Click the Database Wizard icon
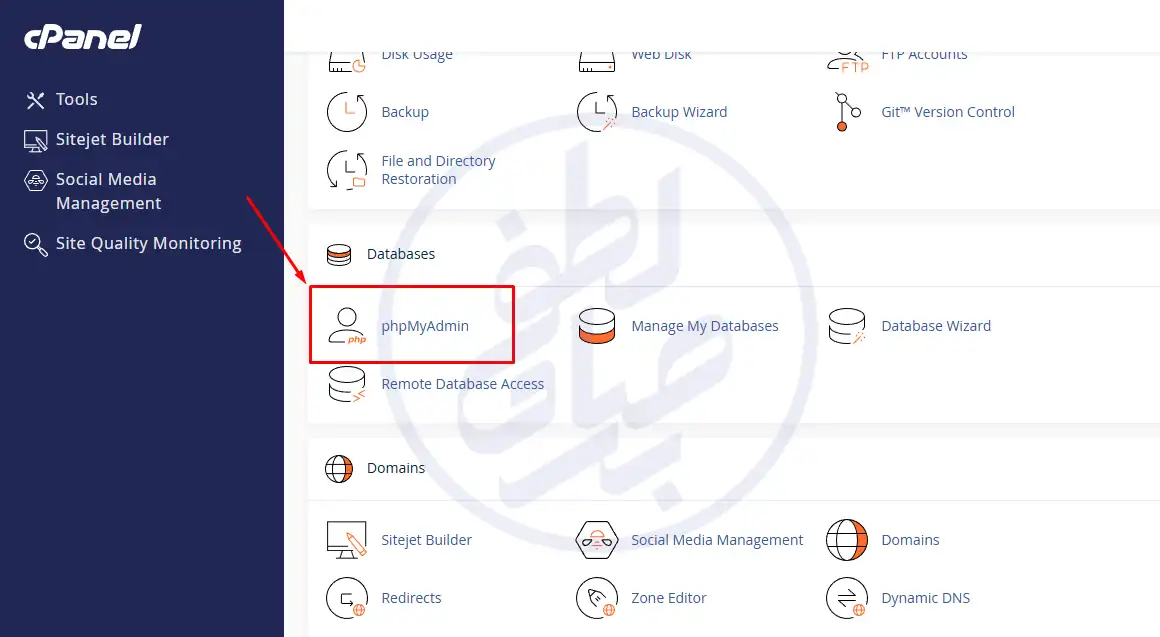 point(847,326)
